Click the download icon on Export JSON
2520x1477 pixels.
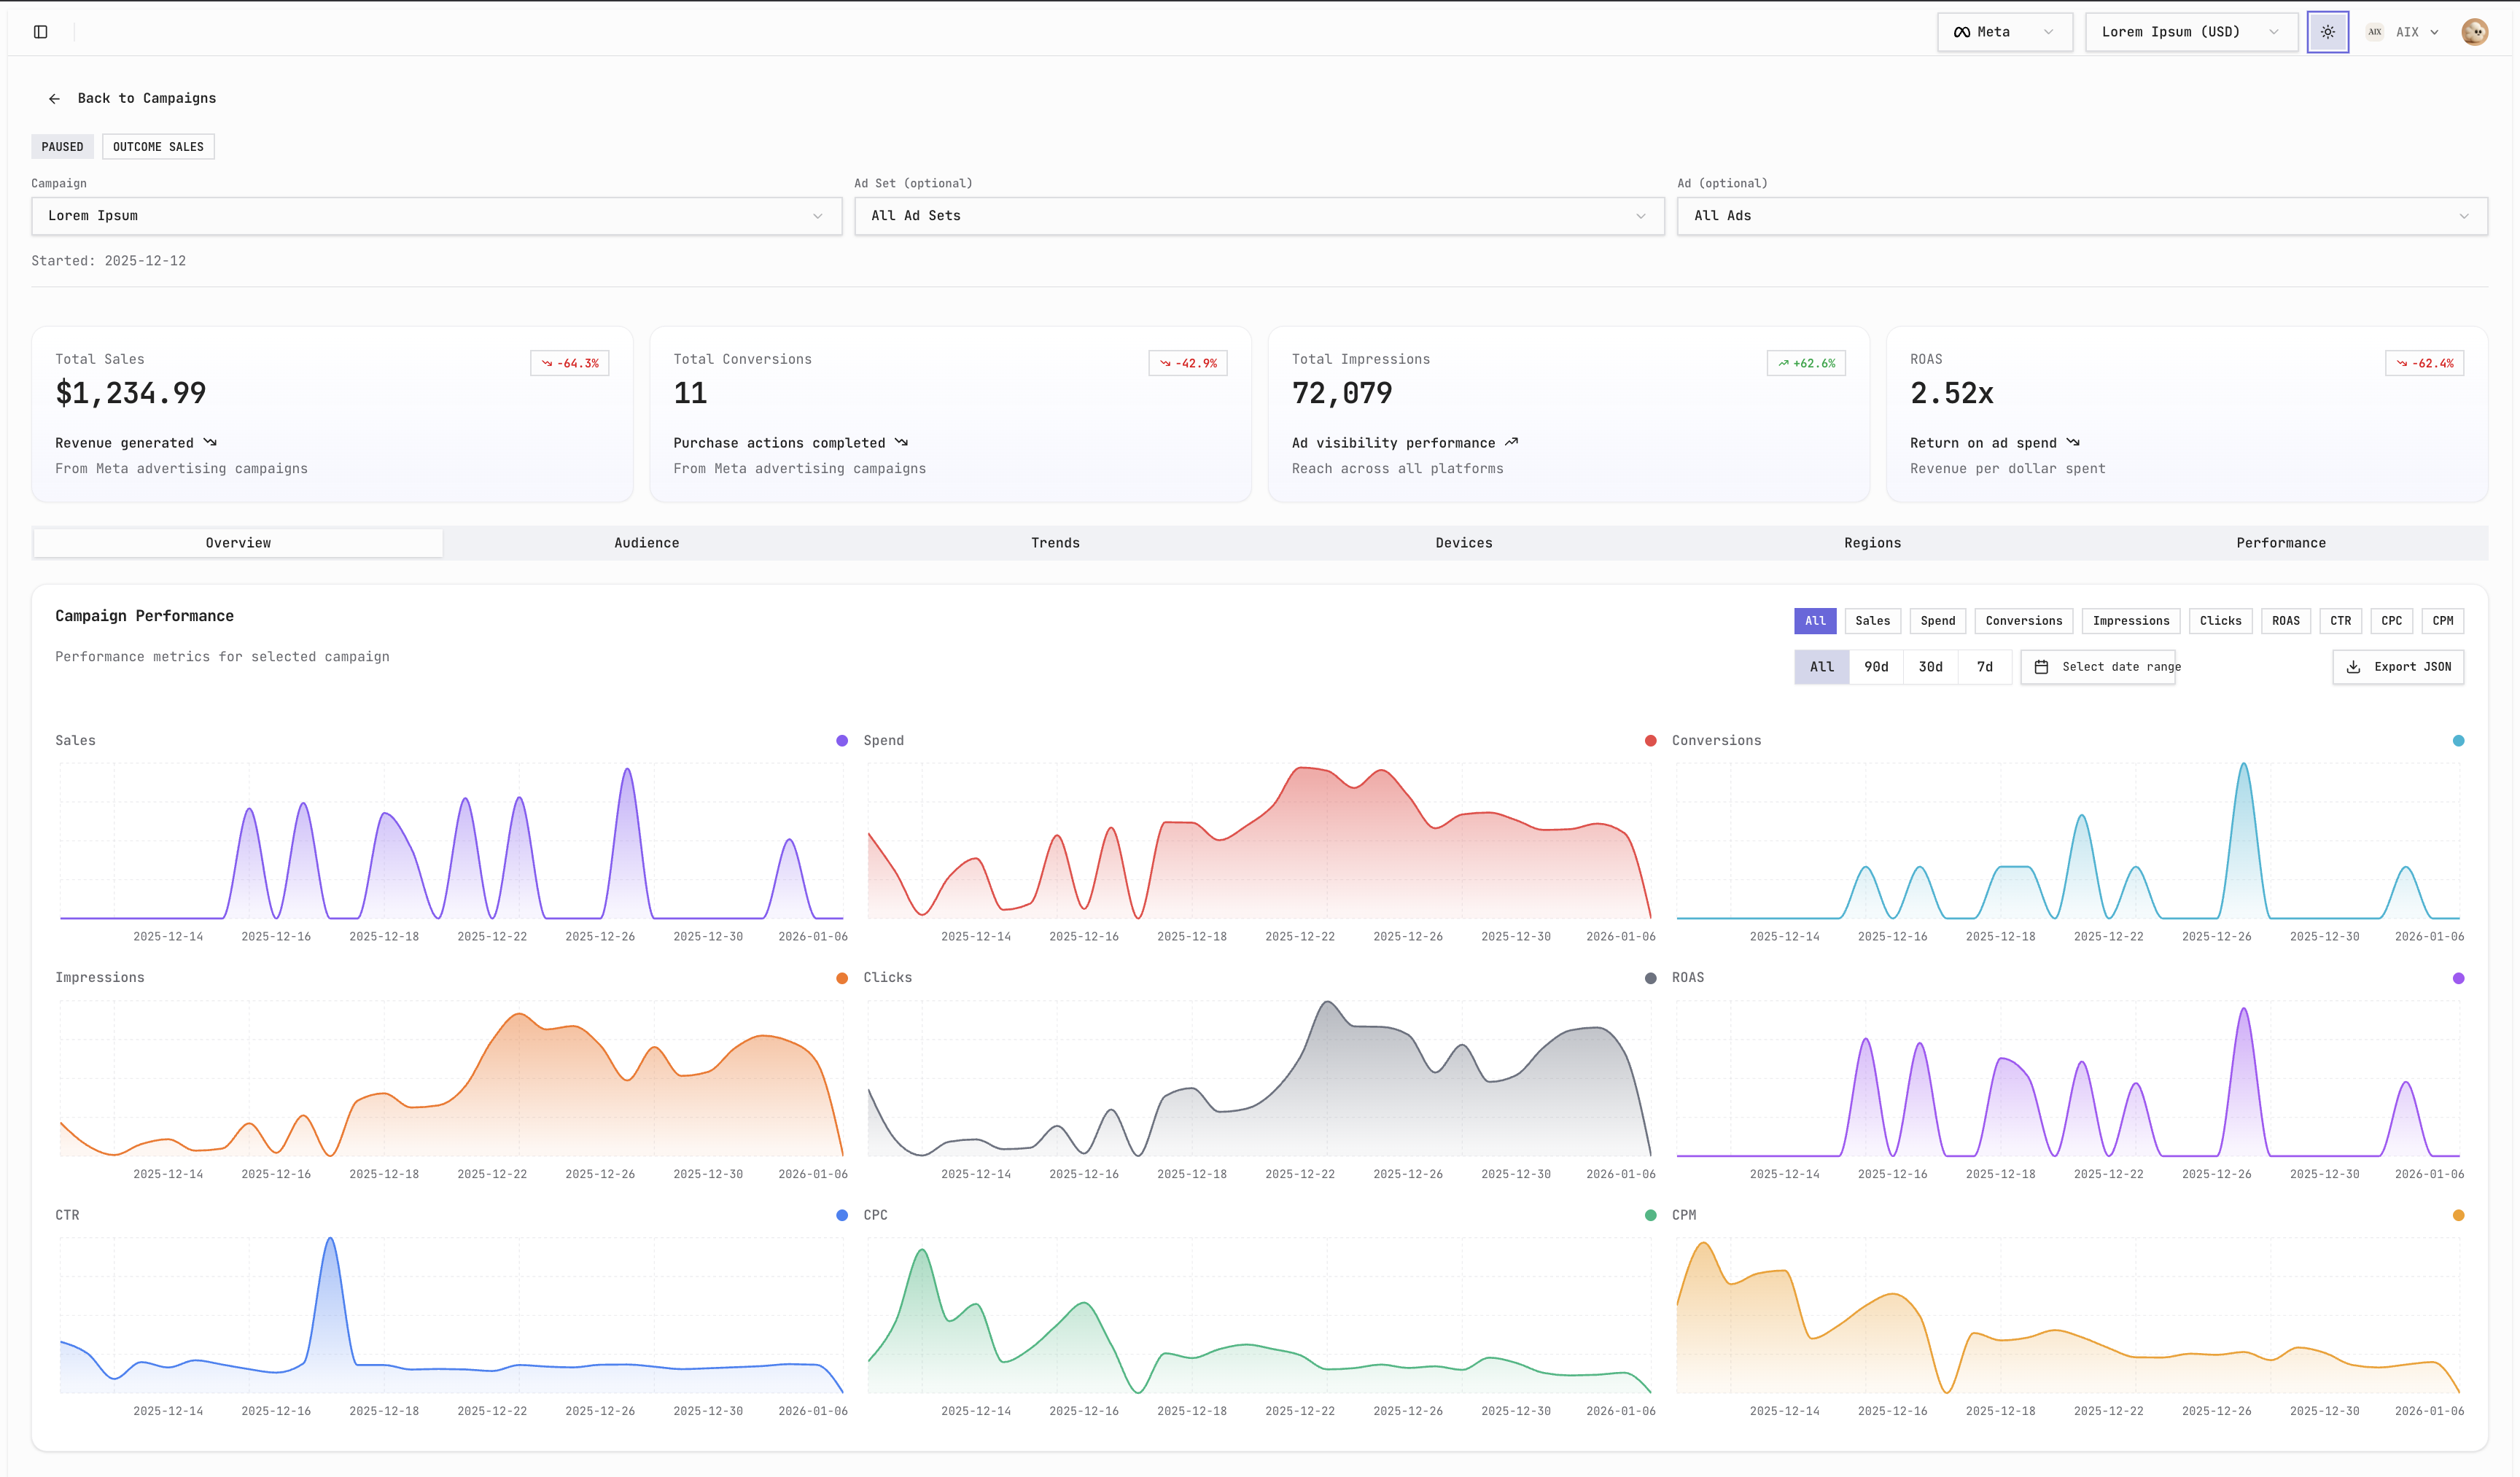pyautogui.click(x=2353, y=666)
